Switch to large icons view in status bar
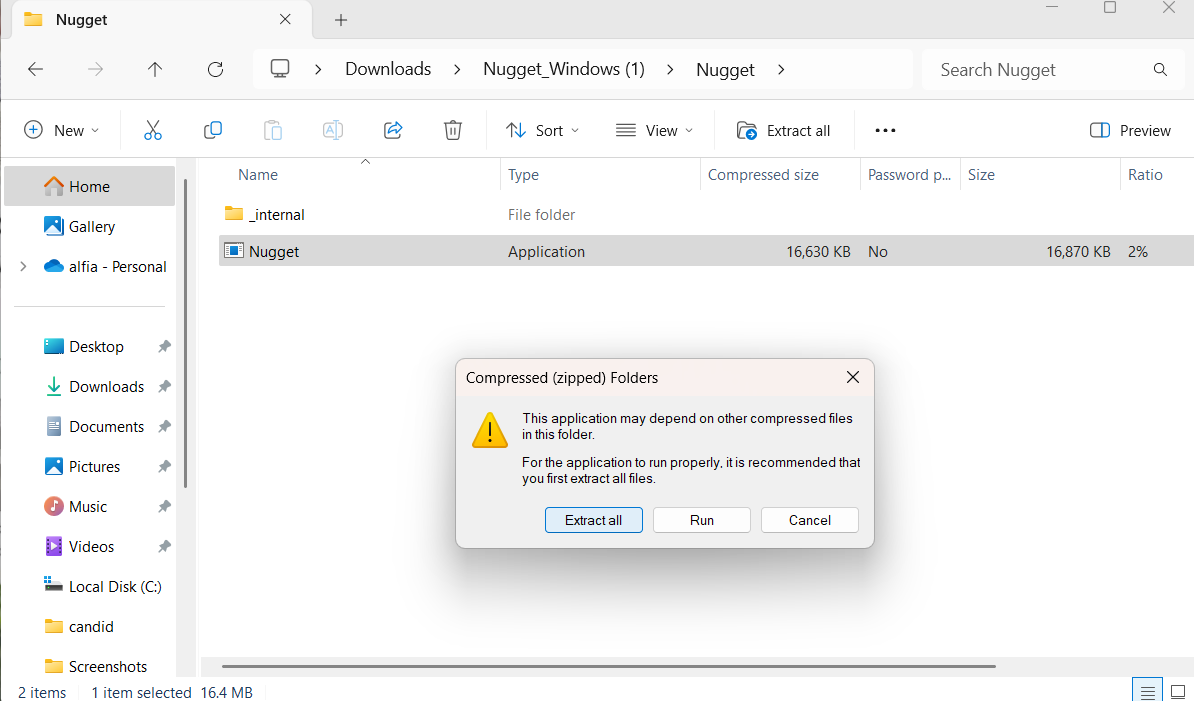 1177,693
